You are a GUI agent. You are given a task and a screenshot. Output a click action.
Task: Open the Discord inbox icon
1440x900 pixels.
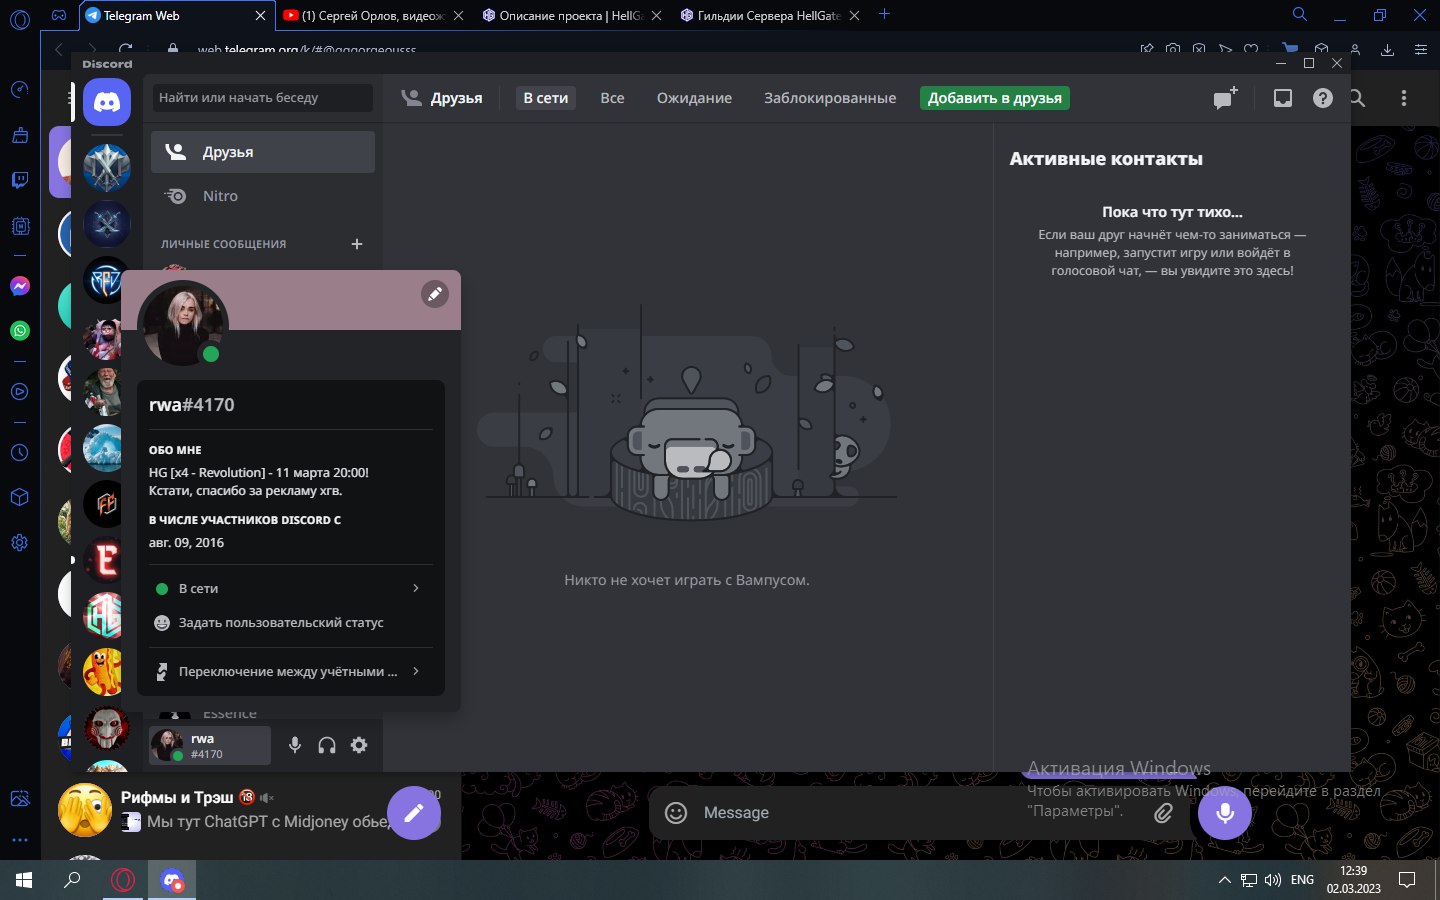point(1283,98)
